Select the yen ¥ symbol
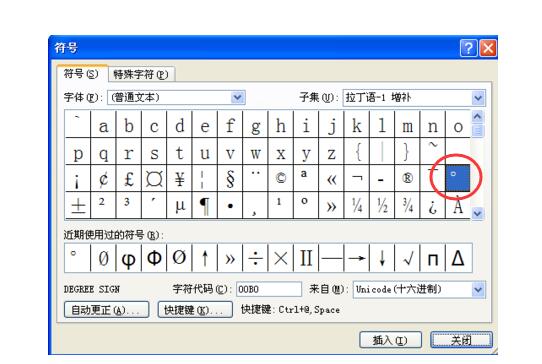 179,178
